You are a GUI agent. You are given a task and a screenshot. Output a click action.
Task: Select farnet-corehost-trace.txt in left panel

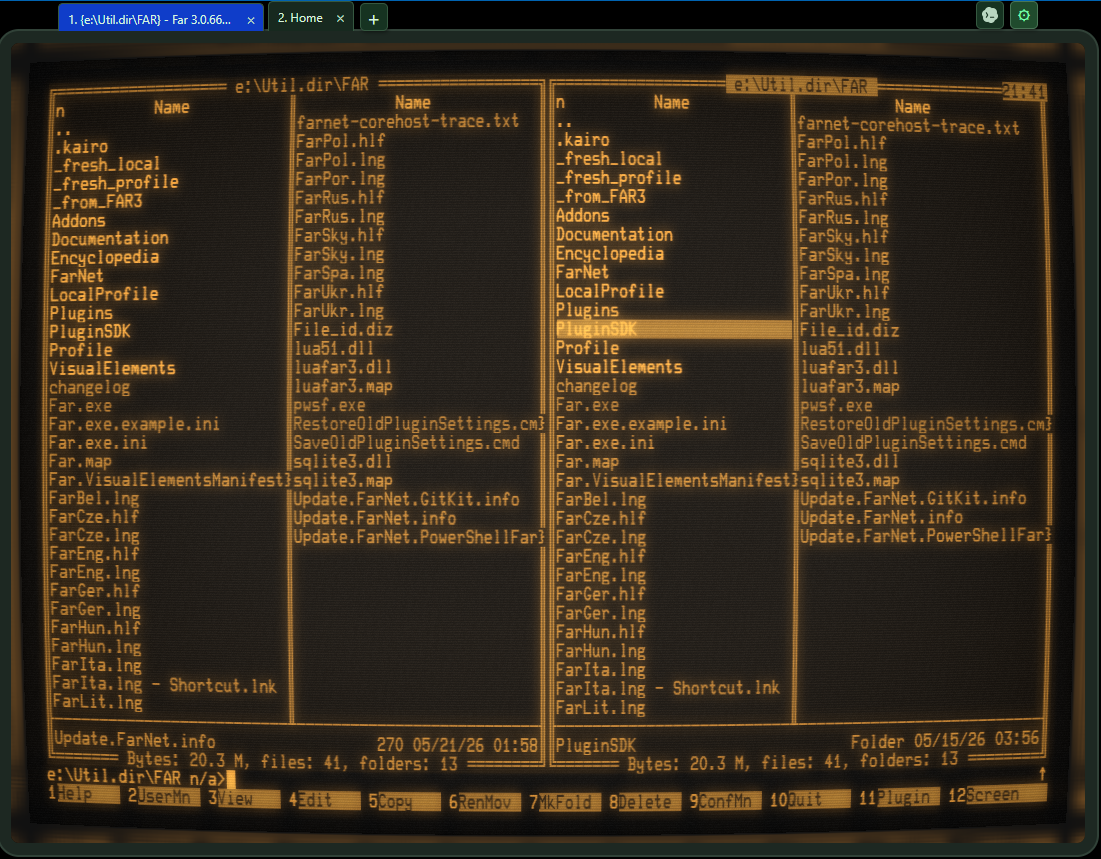tap(408, 122)
